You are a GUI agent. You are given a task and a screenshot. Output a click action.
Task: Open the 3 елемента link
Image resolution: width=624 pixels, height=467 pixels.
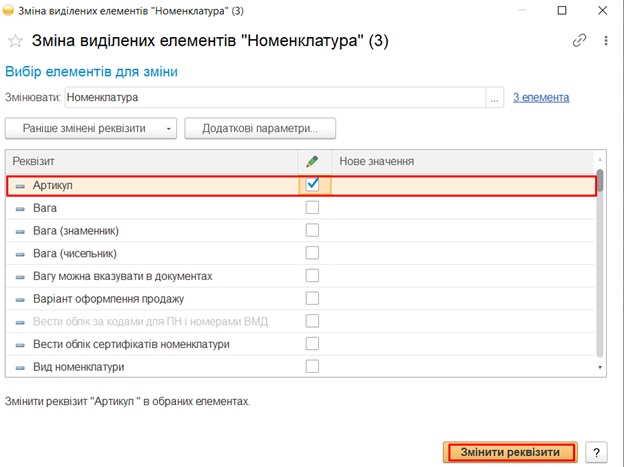[x=541, y=98]
